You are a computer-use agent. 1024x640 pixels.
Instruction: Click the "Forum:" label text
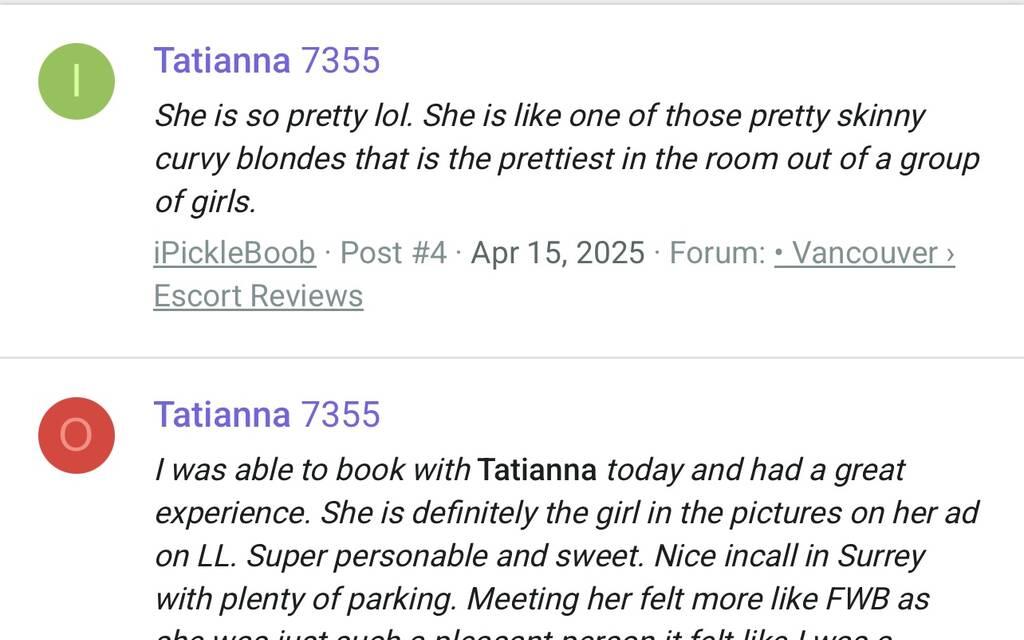tap(717, 253)
